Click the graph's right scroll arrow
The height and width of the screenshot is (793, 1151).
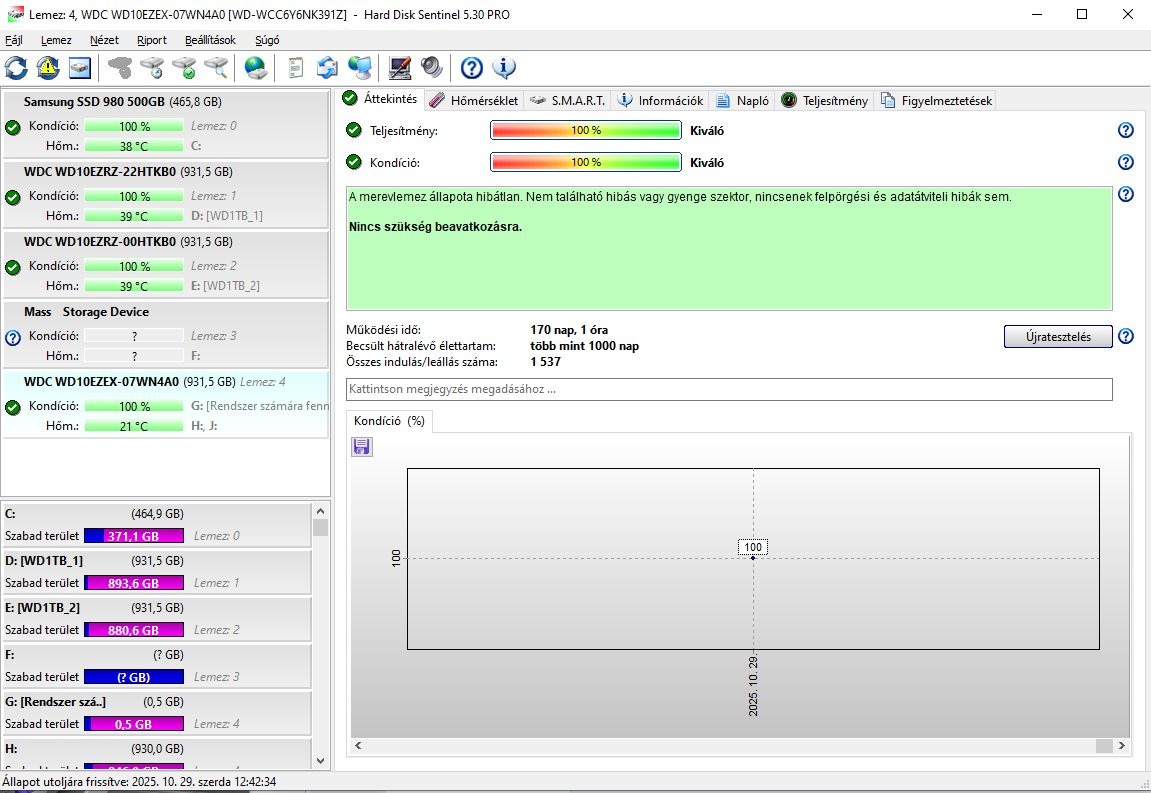pyautogui.click(x=1122, y=745)
